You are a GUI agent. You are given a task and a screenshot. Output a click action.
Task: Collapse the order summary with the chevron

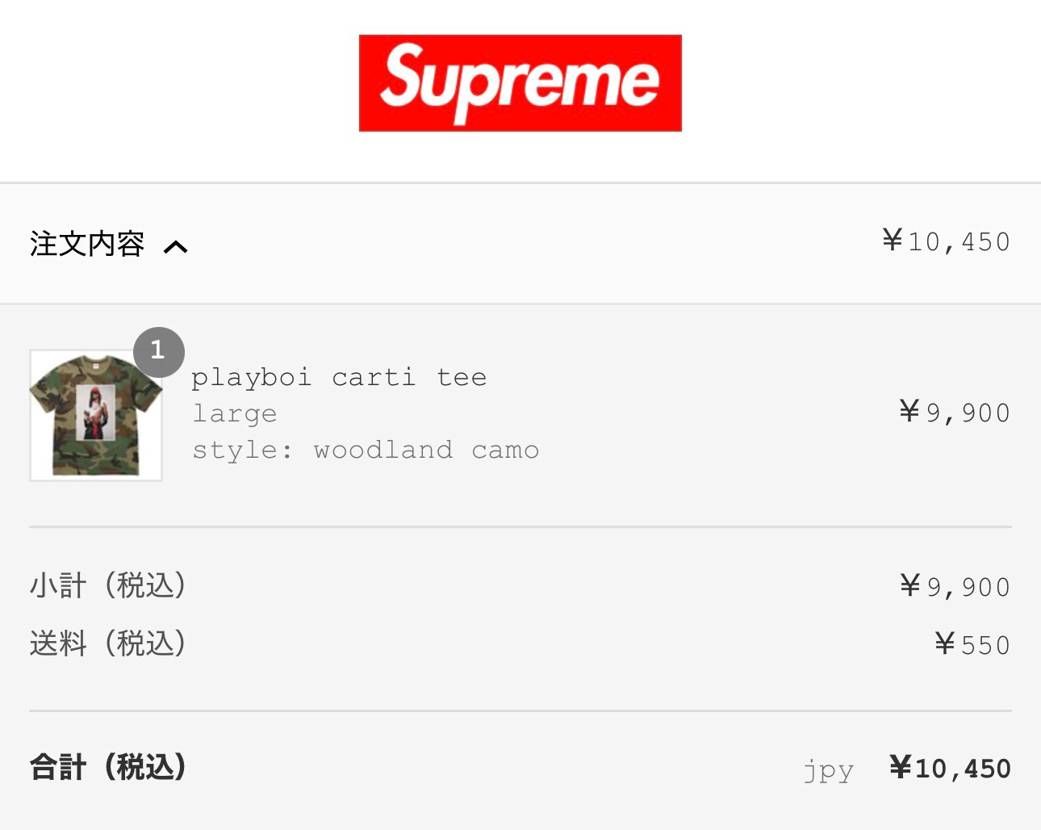176,247
